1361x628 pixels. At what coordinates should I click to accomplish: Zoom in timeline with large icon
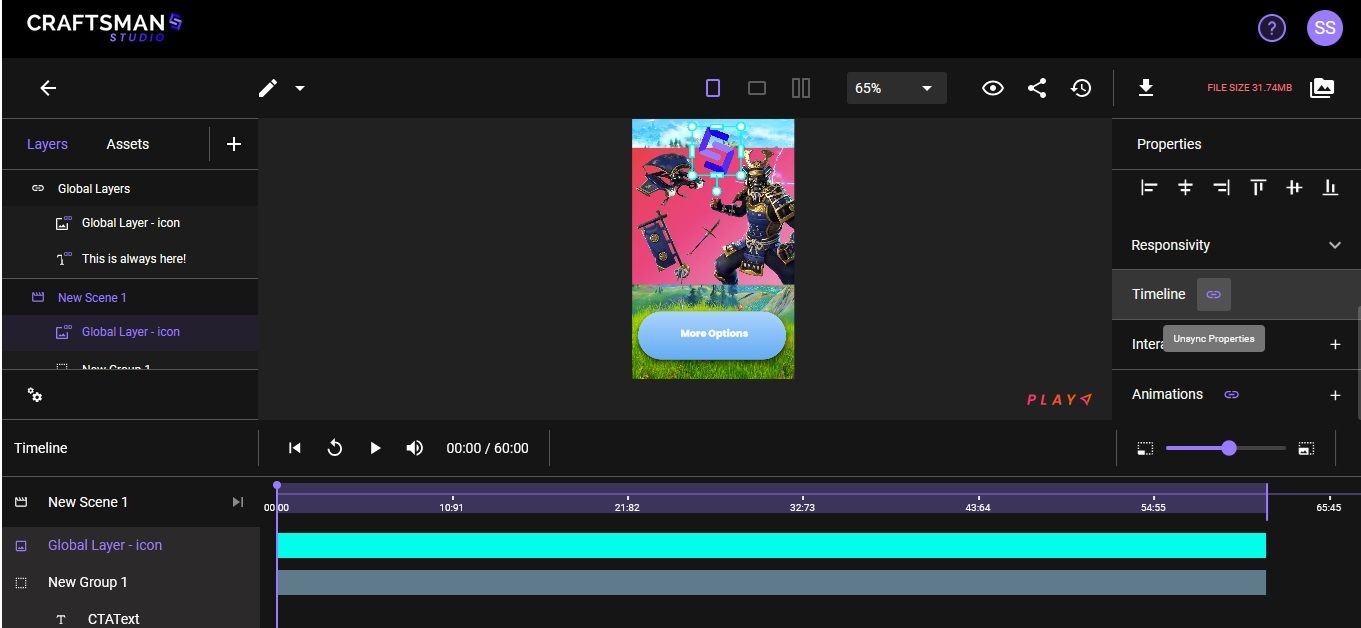(1305, 449)
